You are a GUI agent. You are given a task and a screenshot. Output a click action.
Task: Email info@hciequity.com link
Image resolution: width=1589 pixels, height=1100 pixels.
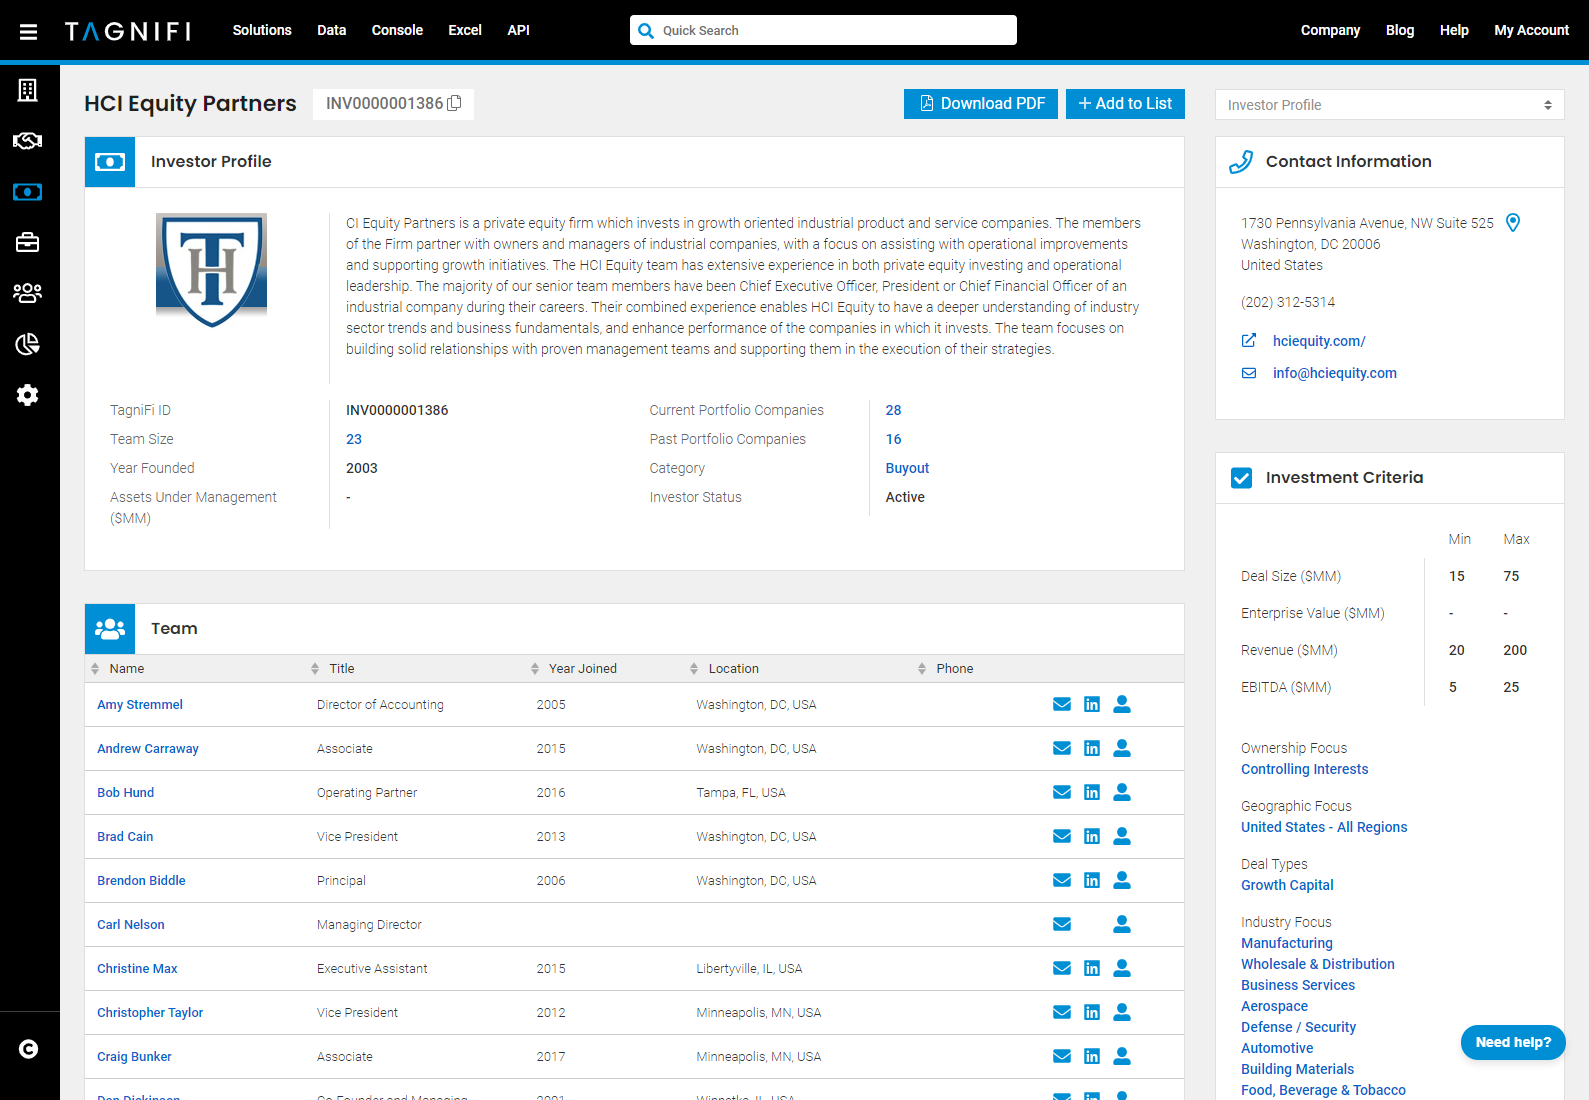click(x=1335, y=373)
